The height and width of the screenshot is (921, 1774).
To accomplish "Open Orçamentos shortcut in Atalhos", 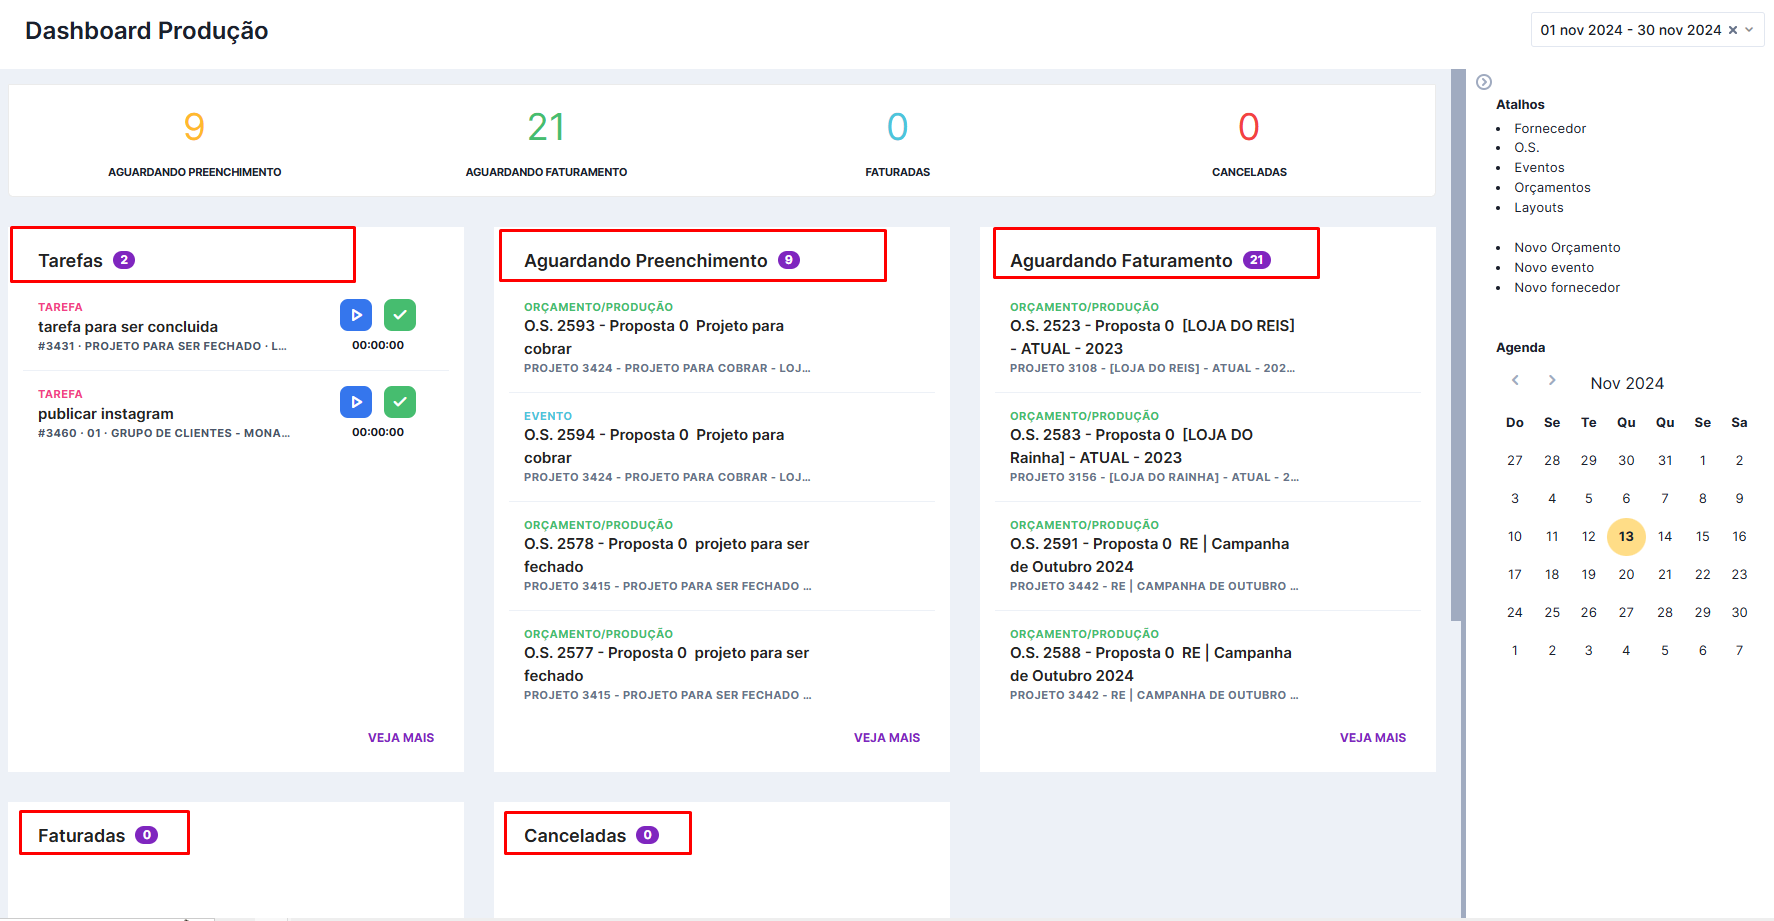I will tap(1551, 187).
